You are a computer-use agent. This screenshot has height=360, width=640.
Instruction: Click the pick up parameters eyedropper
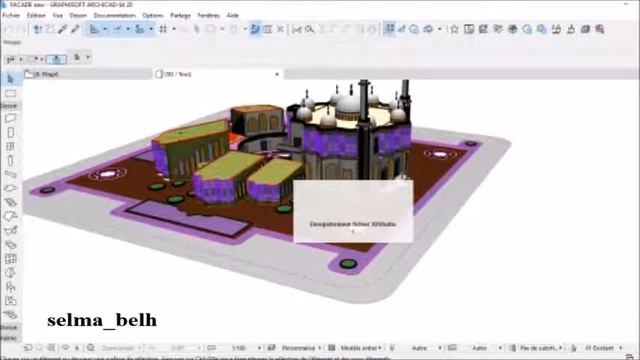62,29
